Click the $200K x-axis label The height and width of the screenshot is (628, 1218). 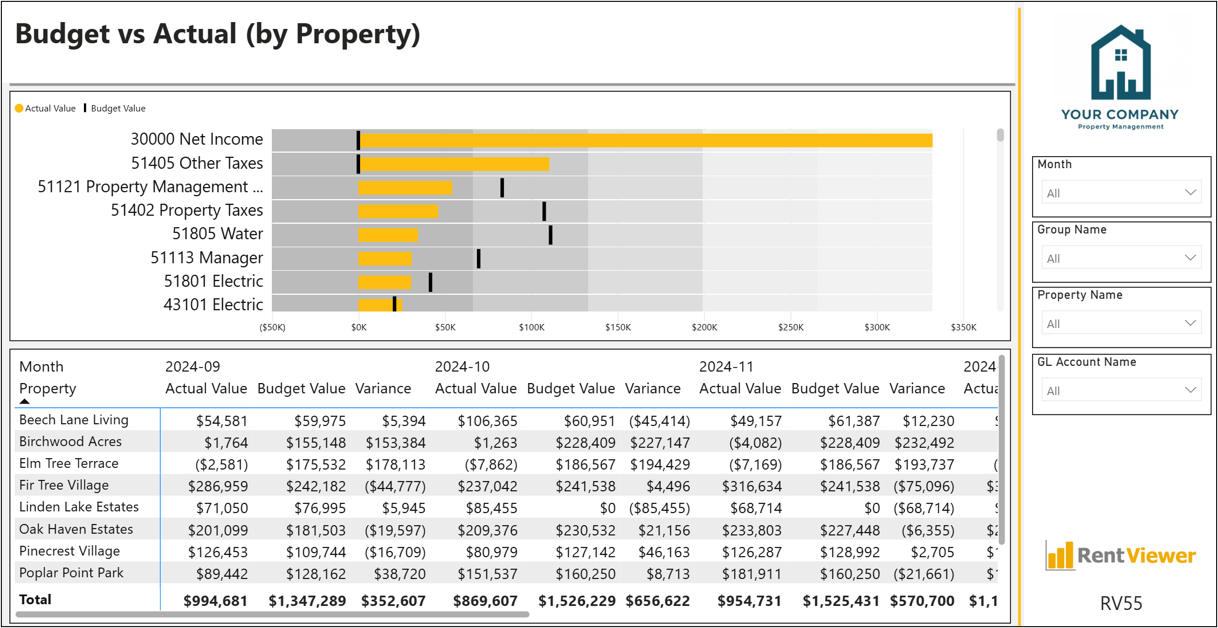click(x=704, y=327)
